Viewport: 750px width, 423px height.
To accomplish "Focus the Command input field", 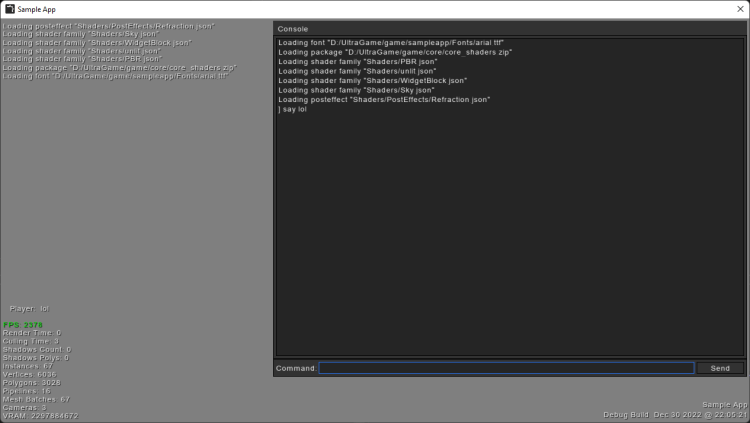I will click(506, 368).
